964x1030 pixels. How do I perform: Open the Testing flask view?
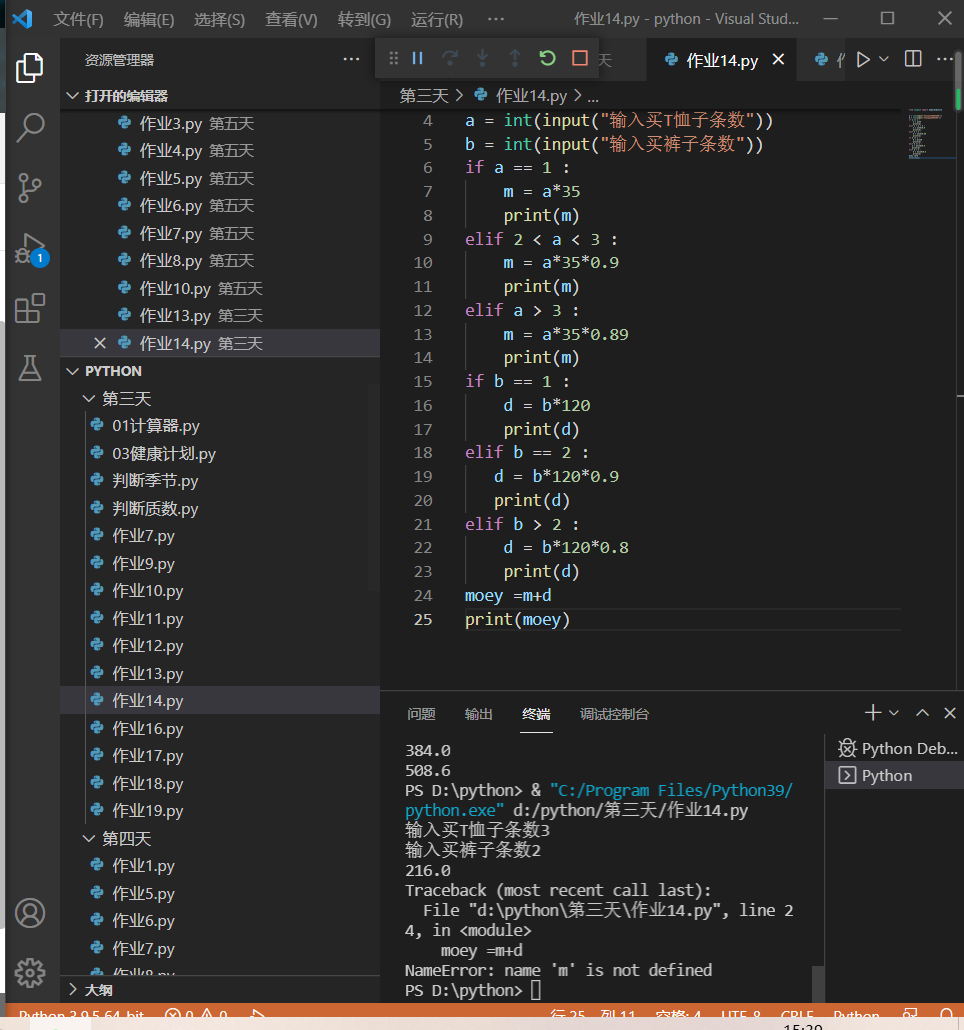30,369
